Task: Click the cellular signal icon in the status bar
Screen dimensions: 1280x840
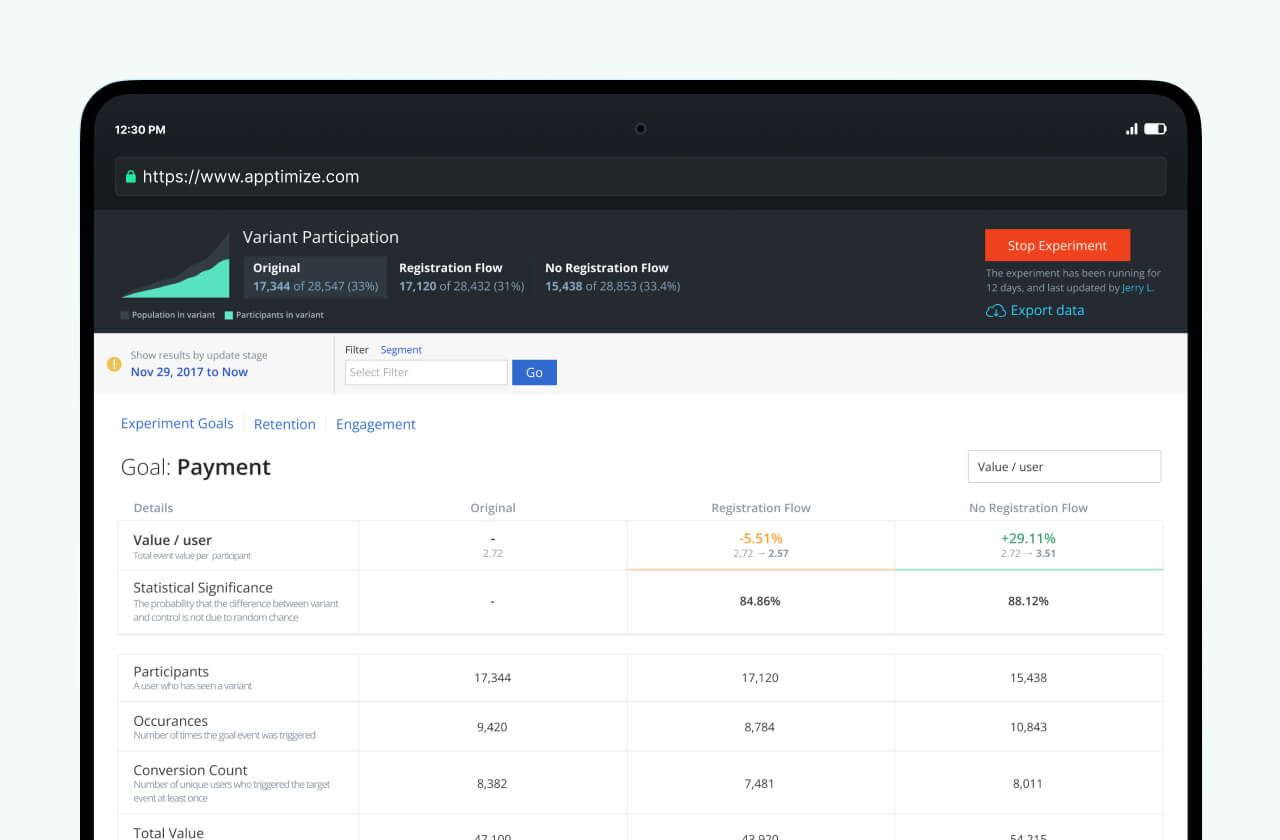Action: [1134, 128]
